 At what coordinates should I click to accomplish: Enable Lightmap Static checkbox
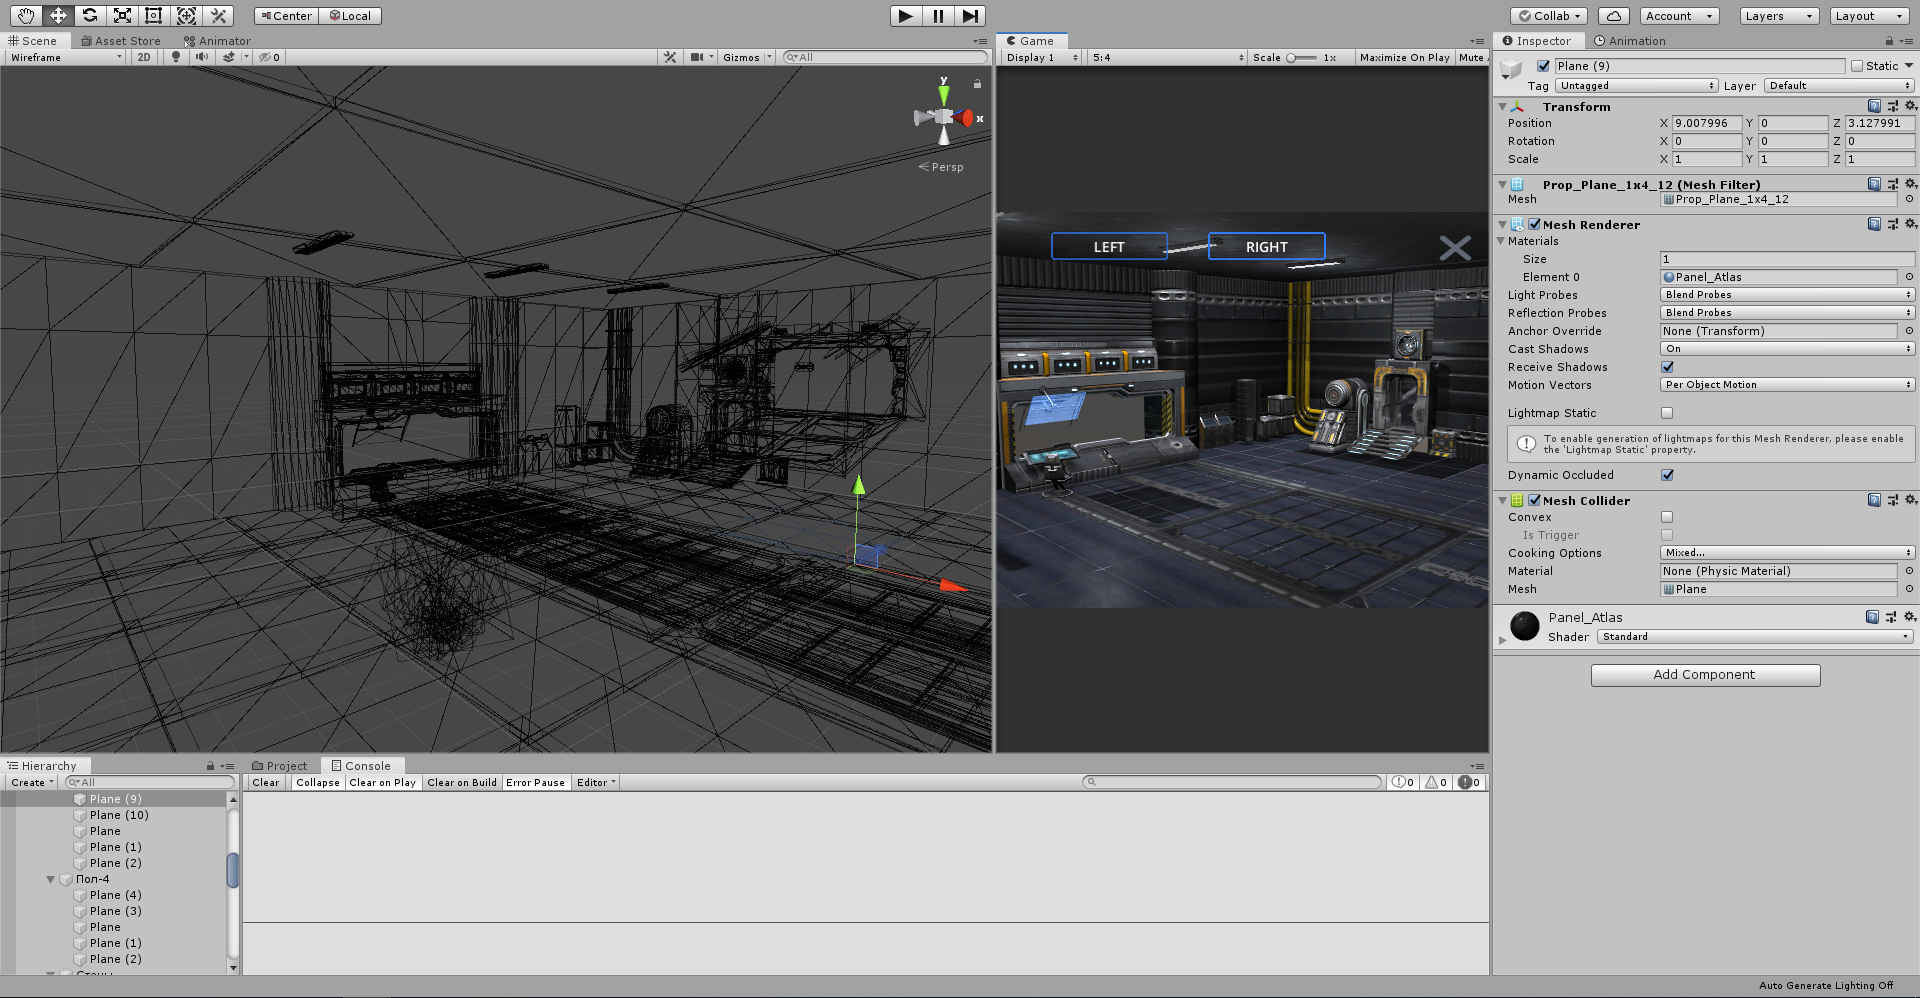[x=1667, y=413]
